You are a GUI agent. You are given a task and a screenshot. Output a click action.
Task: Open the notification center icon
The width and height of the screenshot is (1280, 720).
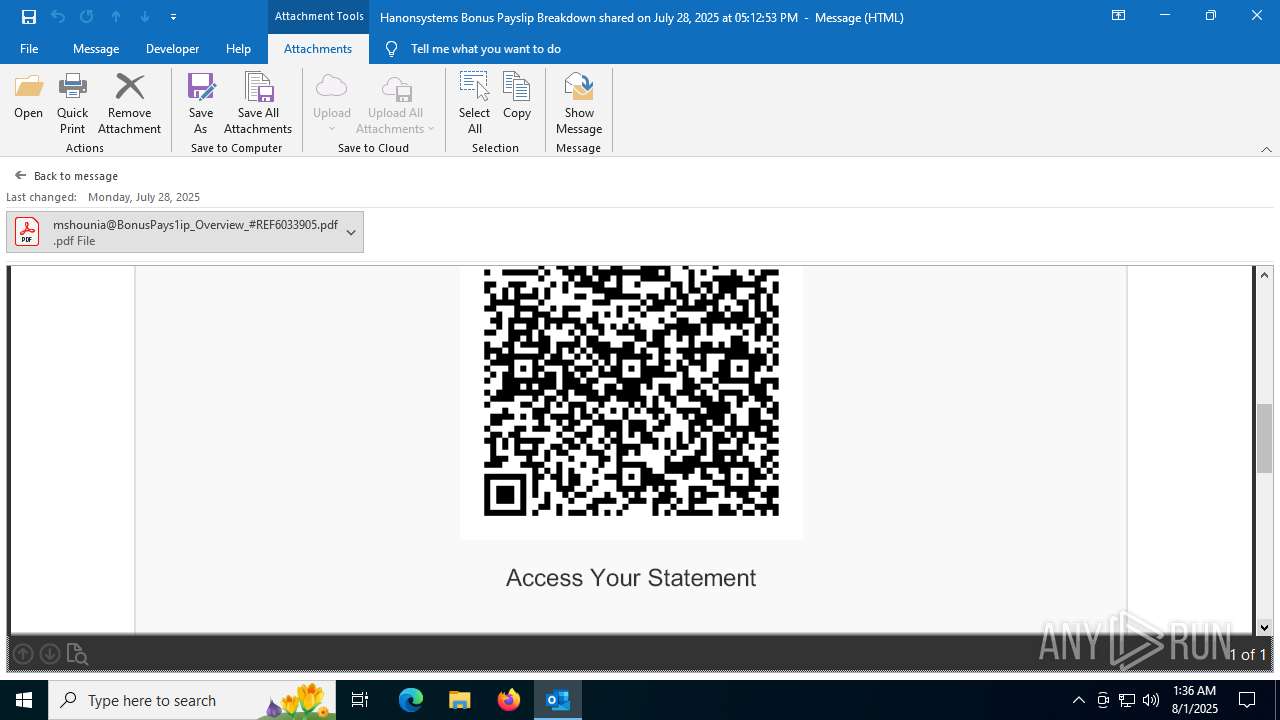(1247, 700)
